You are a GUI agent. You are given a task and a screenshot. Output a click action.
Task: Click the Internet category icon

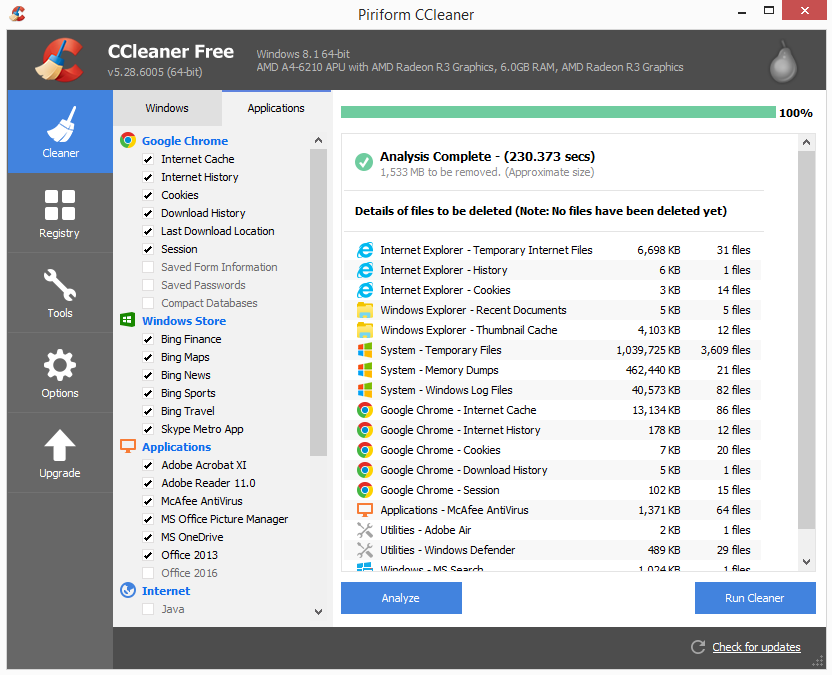128,590
